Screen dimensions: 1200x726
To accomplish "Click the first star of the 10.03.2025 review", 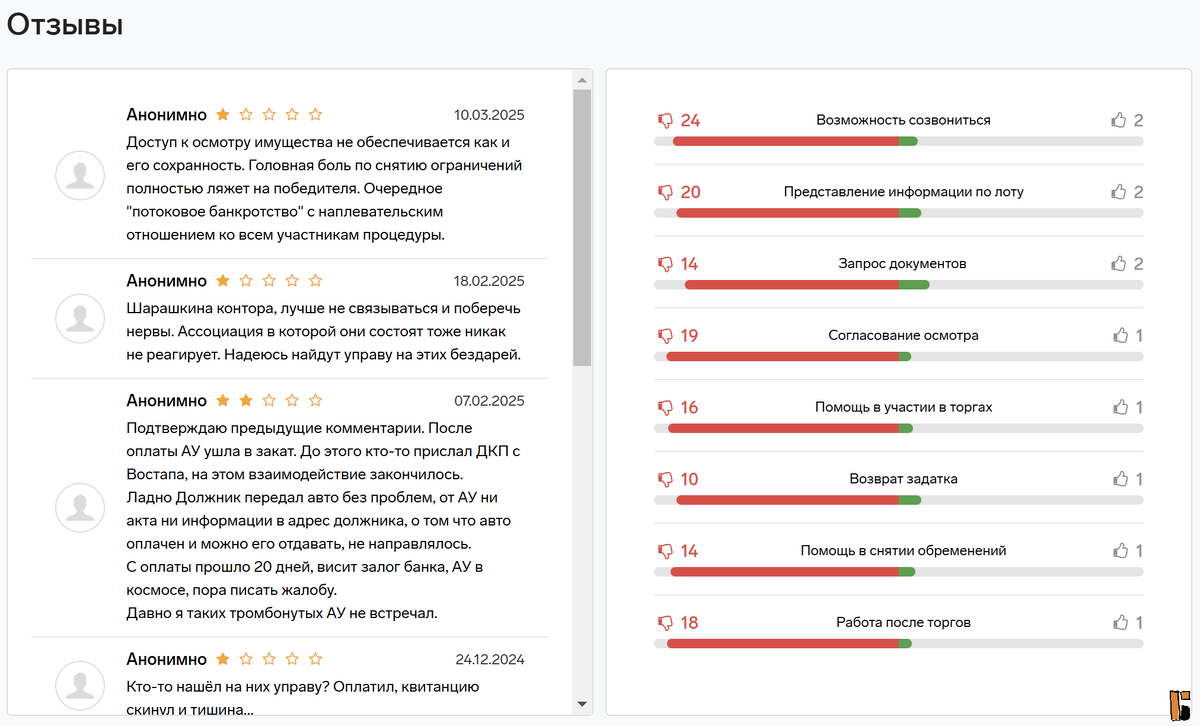I will (222, 114).
